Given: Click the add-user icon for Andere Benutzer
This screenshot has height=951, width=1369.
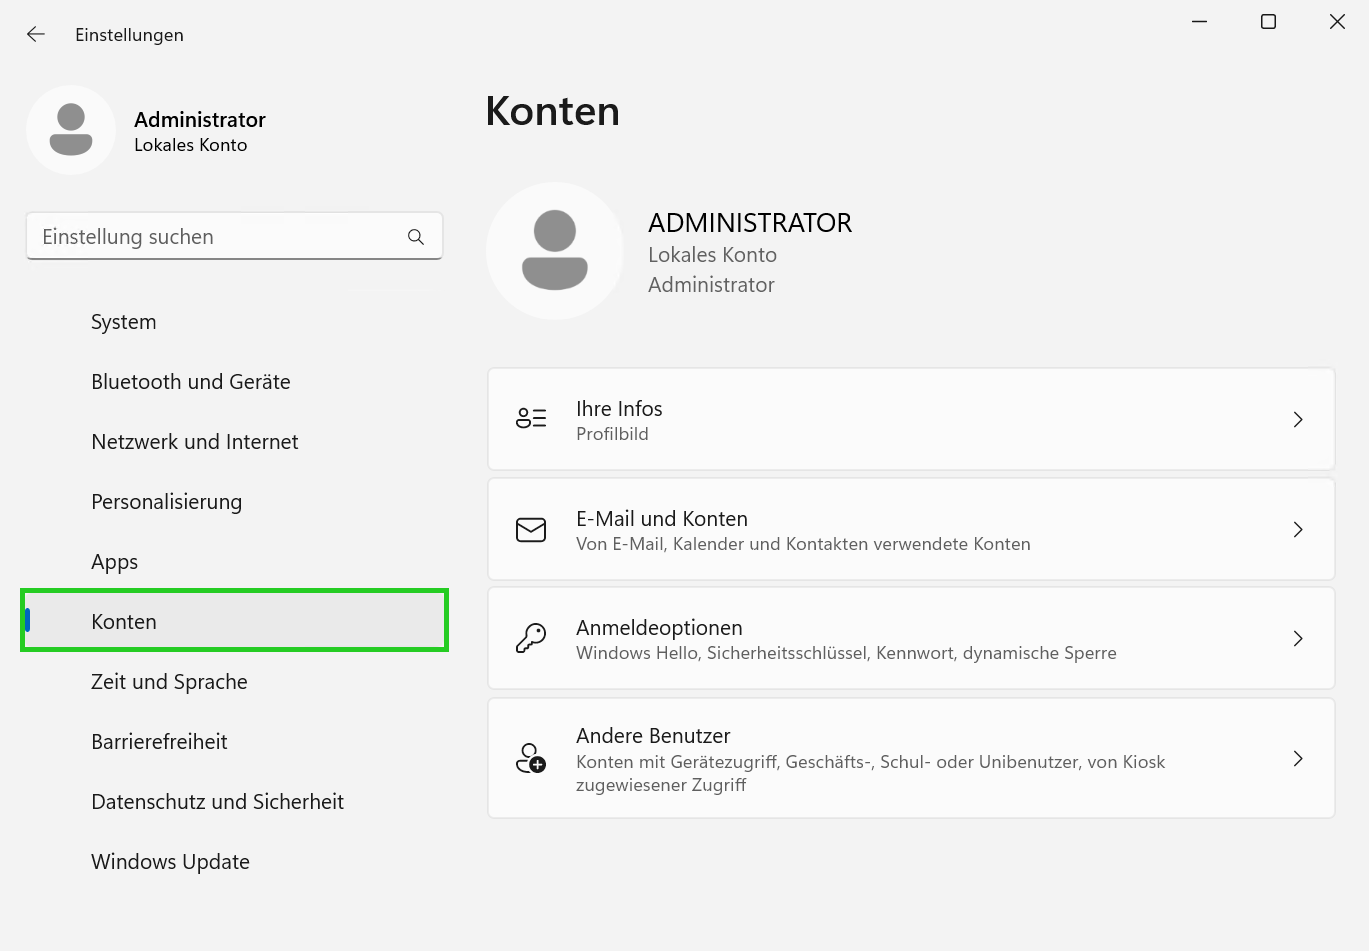Looking at the screenshot, I should tap(531, 758).
